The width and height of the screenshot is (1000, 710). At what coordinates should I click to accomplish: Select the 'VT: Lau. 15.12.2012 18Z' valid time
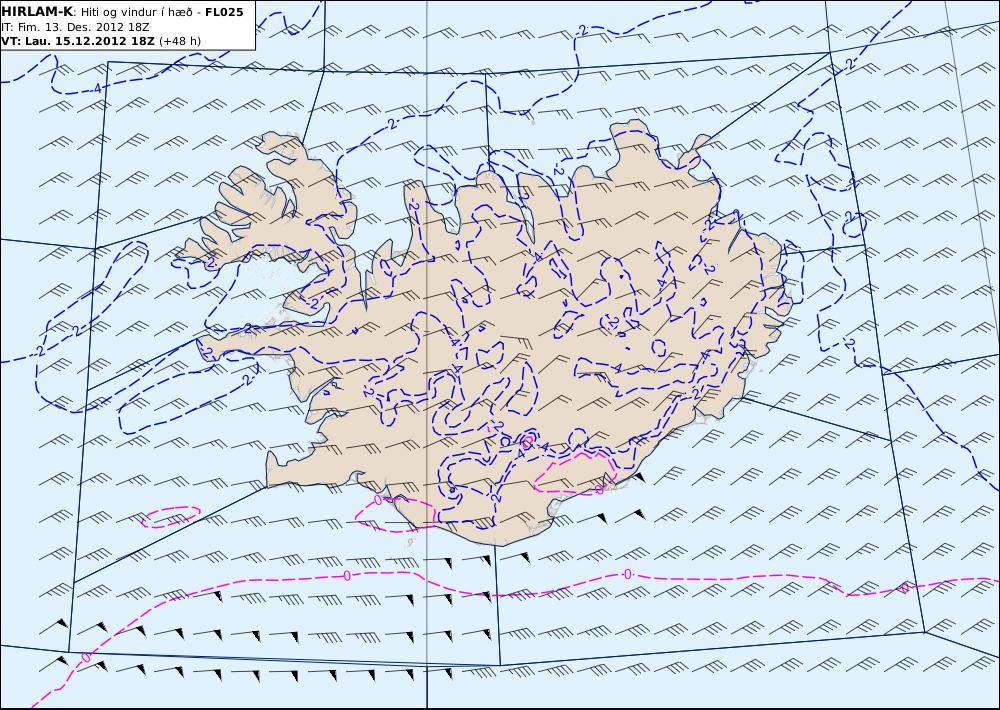(78, 41)
